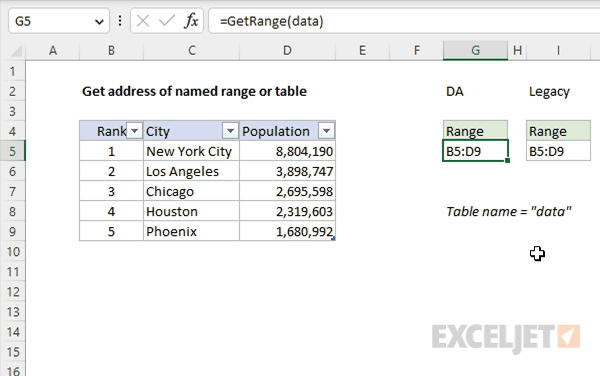Select the Rank cell in Phoenix's row
The image size is (600, 376).
[111, 231]
